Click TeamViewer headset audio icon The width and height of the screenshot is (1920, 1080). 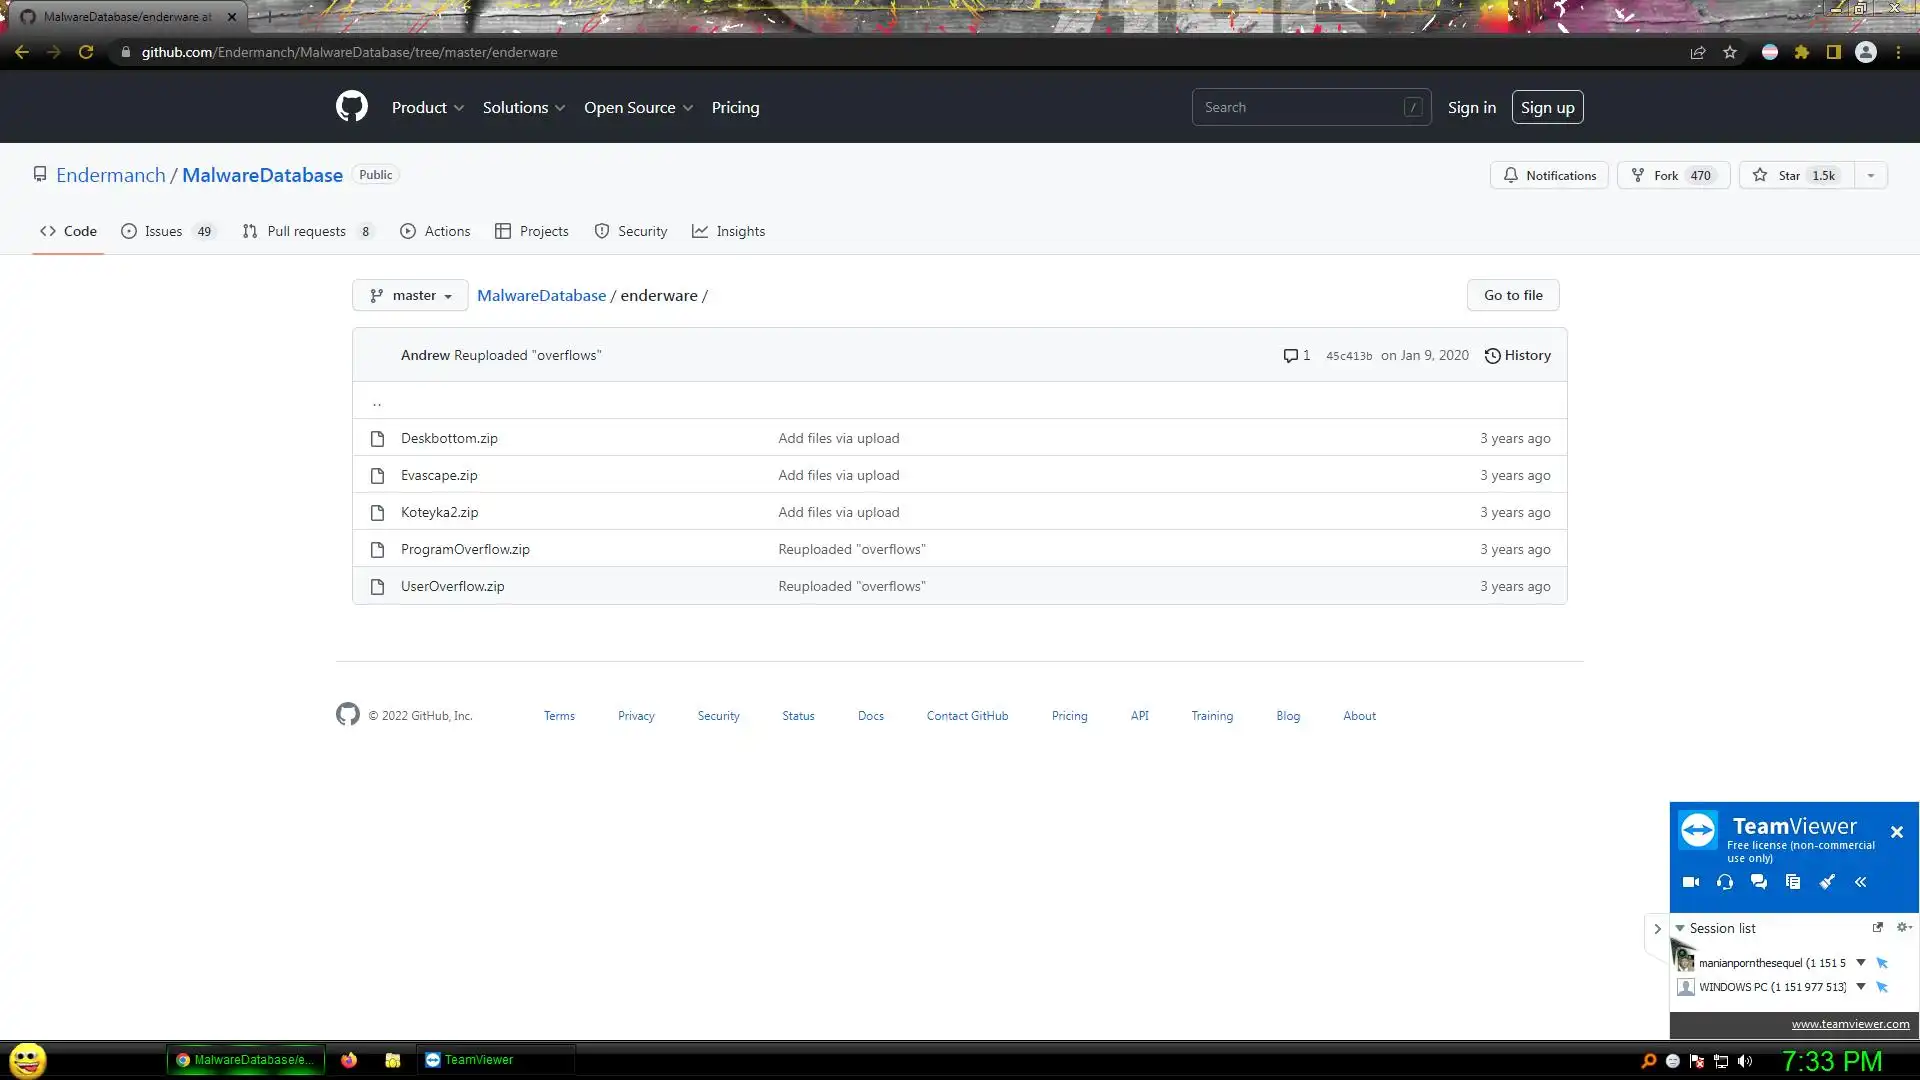[1725, 882]
